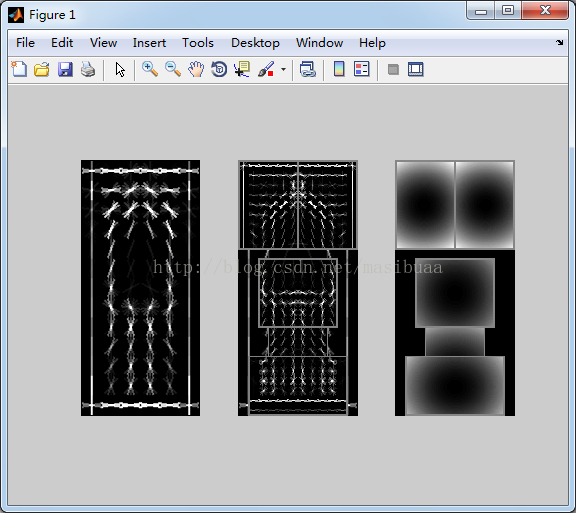Activate the Zoom In tool
The width and height of the screenshot is (576, 513).
coord(150,69)
